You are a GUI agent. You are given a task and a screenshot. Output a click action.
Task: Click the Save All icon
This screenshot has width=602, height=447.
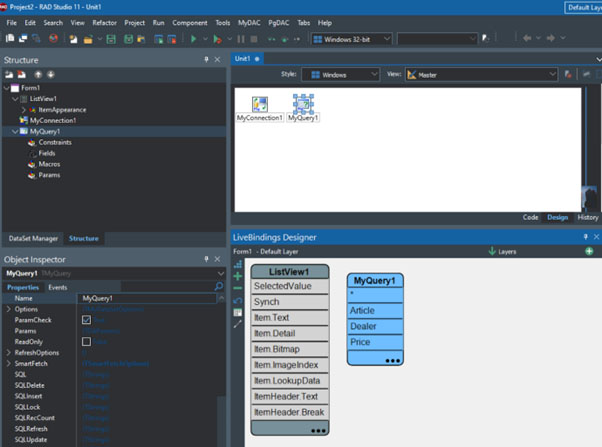(x=128, y=39)
